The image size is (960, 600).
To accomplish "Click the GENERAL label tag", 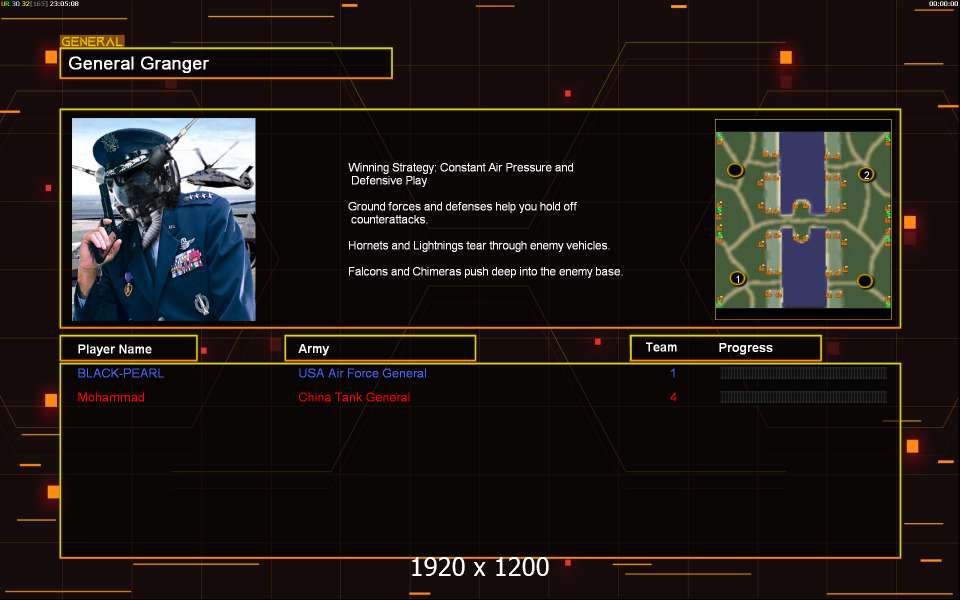I will point(92,42).
